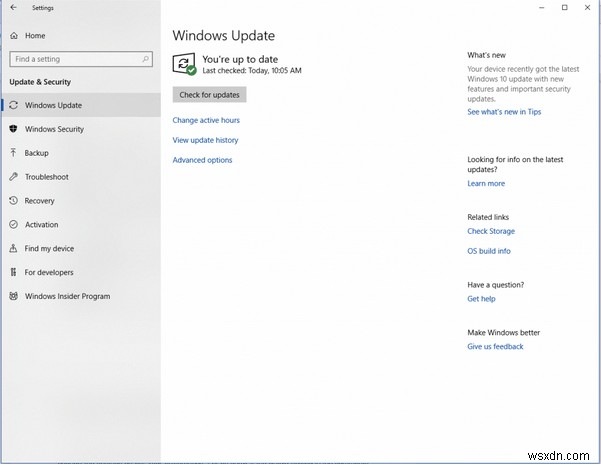Click the search magnifier icon
The image size is (601, 466).
[x=146, y=59]
